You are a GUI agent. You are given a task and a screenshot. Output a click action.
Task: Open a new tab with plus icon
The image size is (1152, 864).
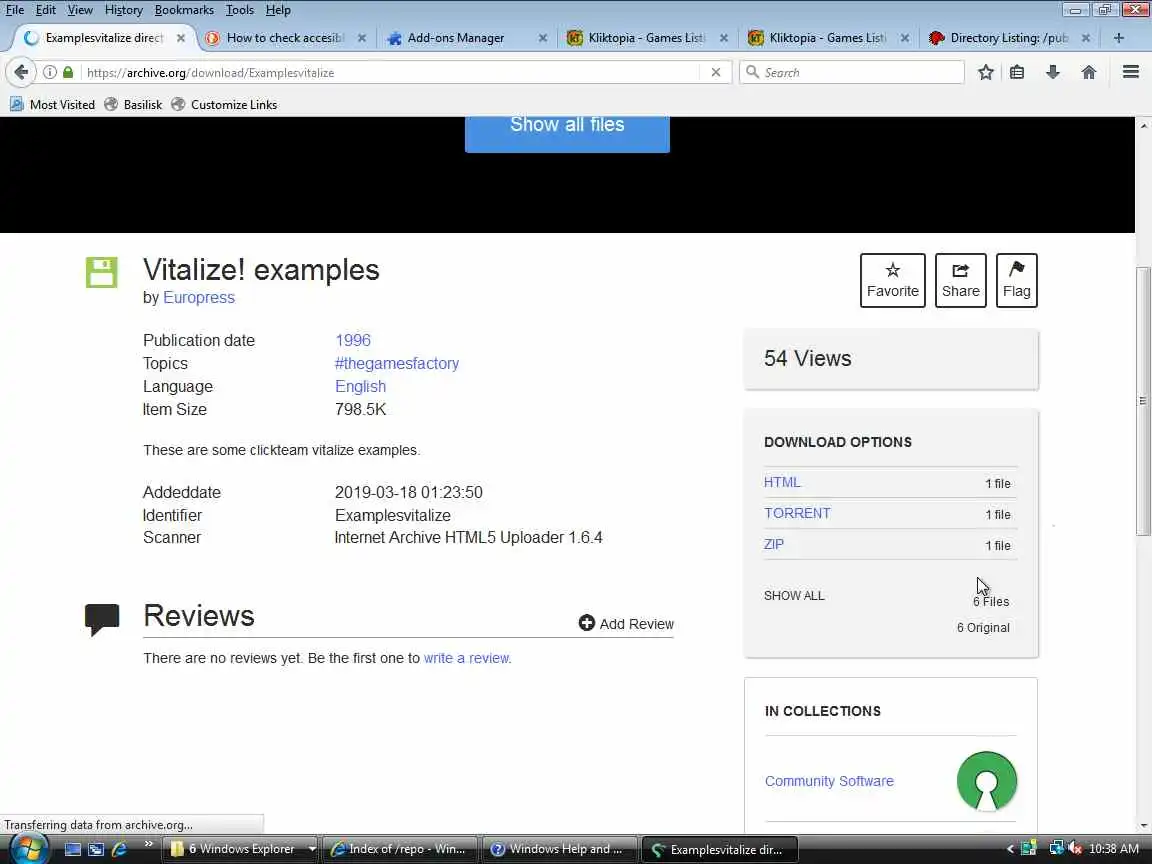[x=1119, y=37]
